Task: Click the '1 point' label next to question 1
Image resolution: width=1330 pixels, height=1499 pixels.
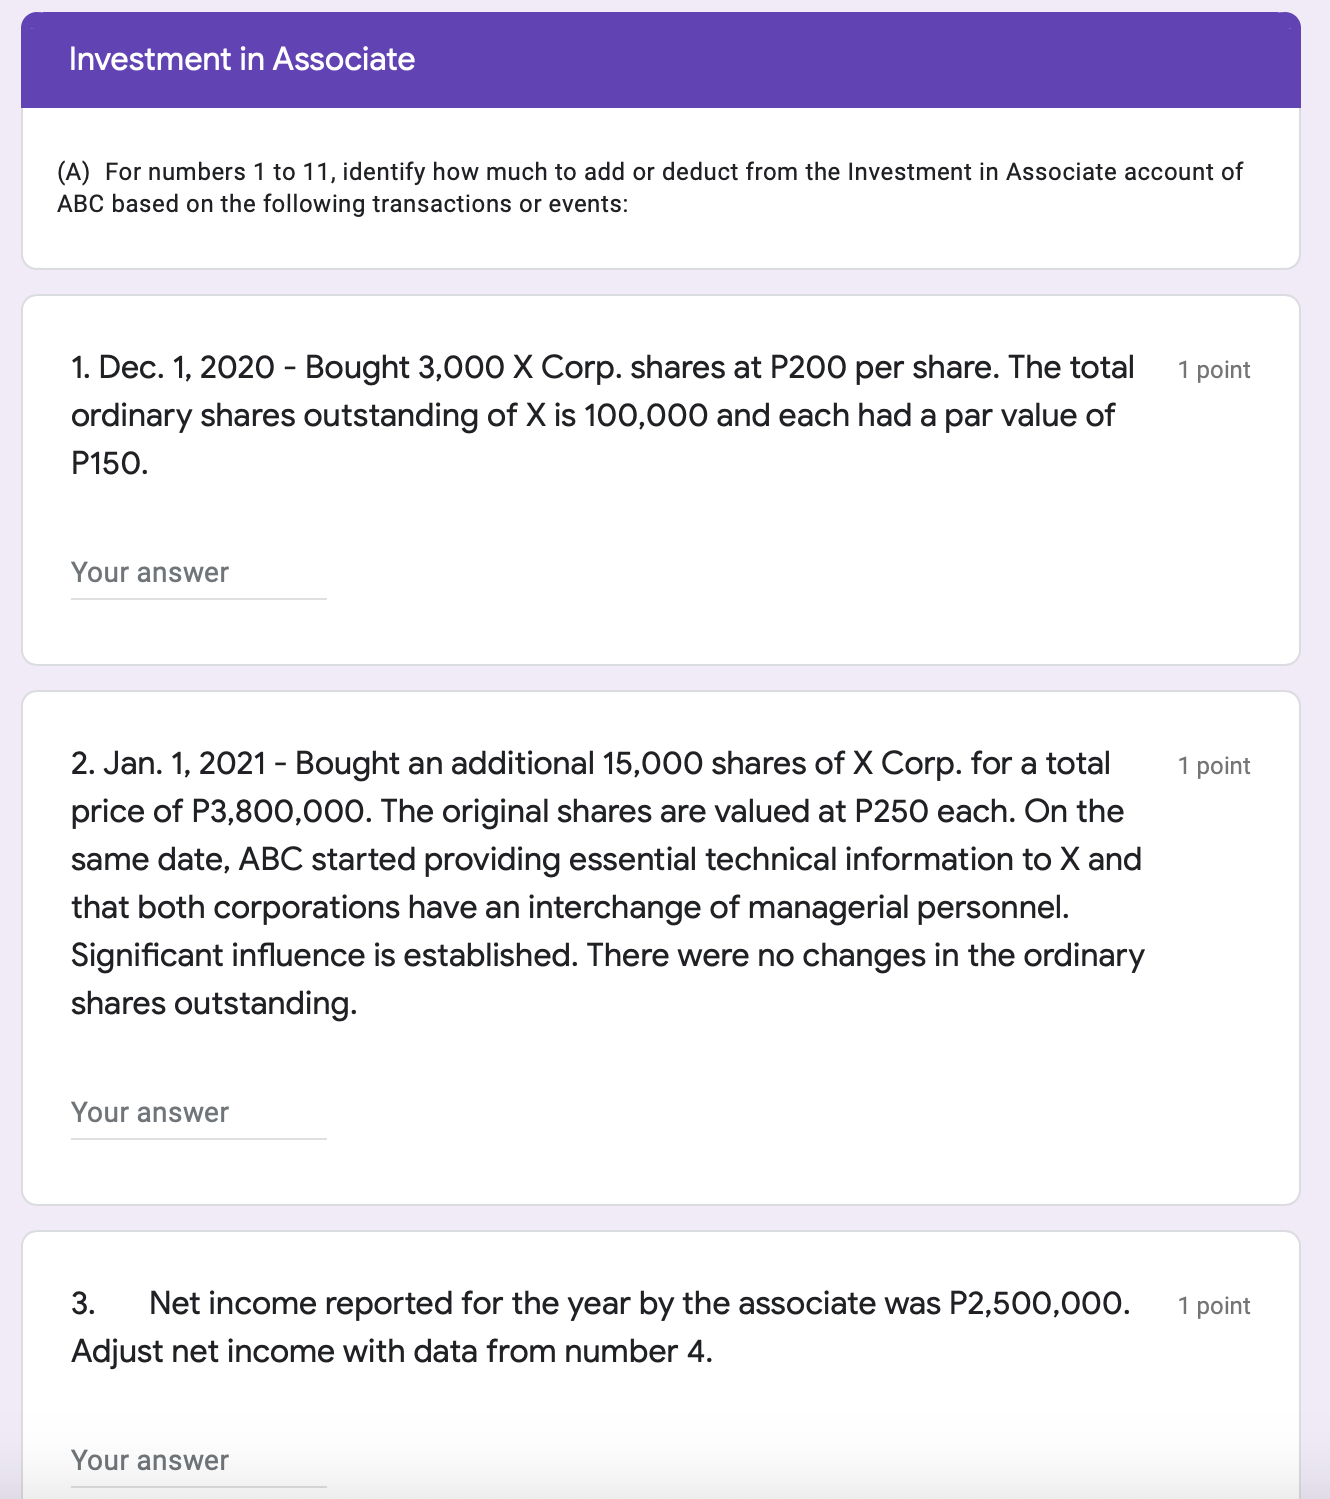Action: coord(1213,369)
